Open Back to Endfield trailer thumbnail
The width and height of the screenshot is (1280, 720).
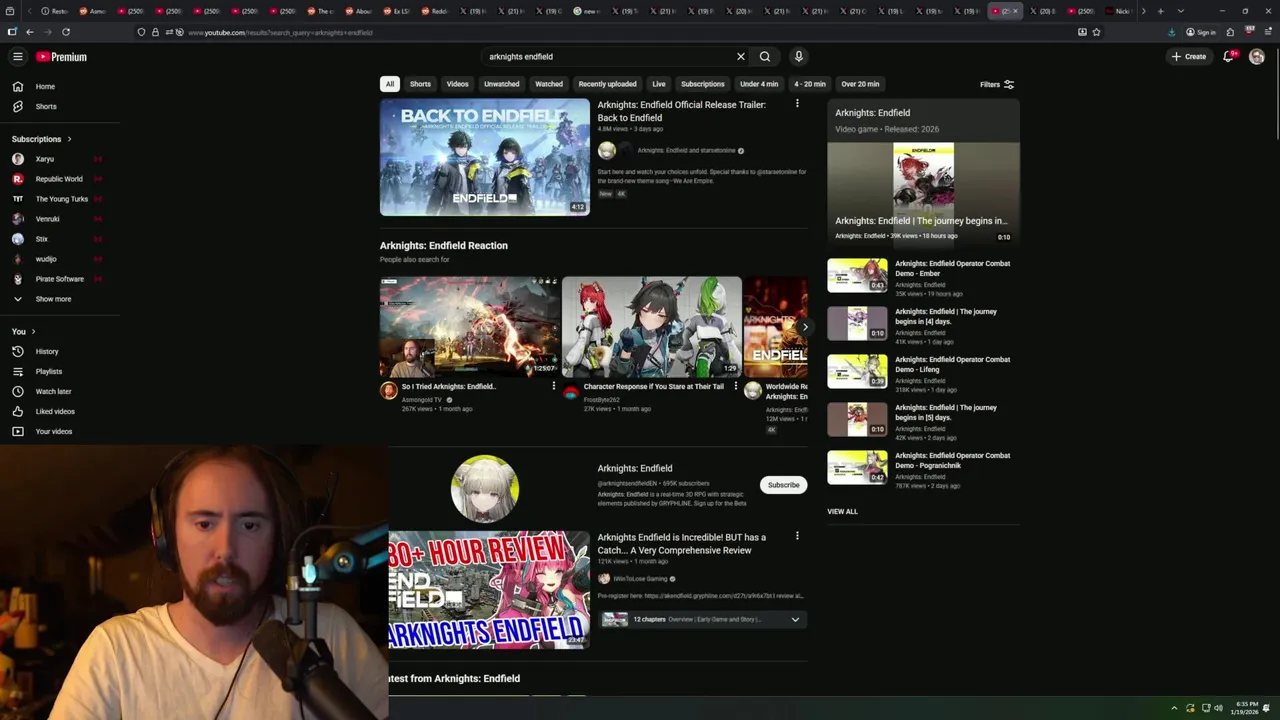[485, 157]
